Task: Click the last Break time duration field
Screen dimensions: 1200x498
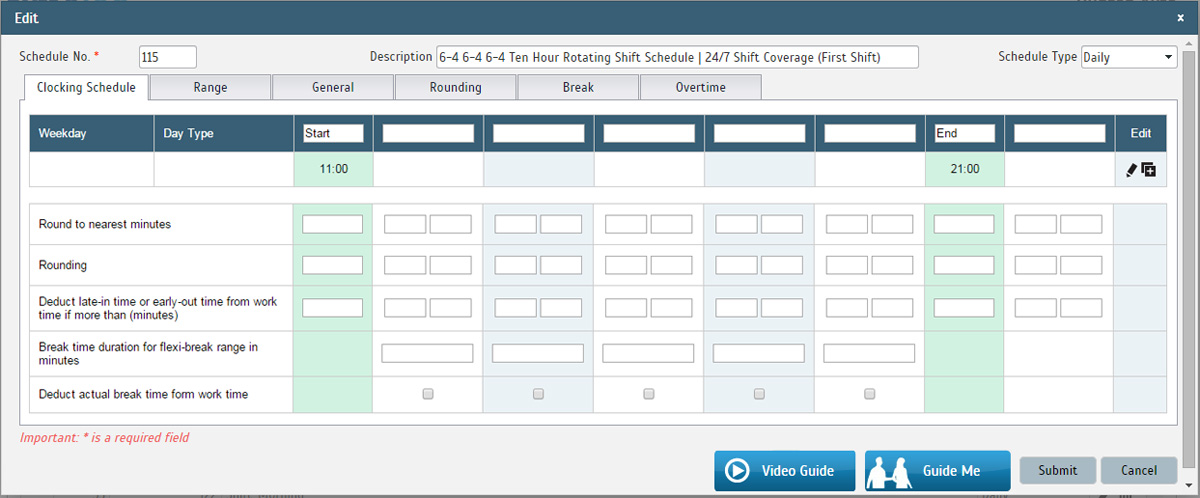Action: pos(869,353)
